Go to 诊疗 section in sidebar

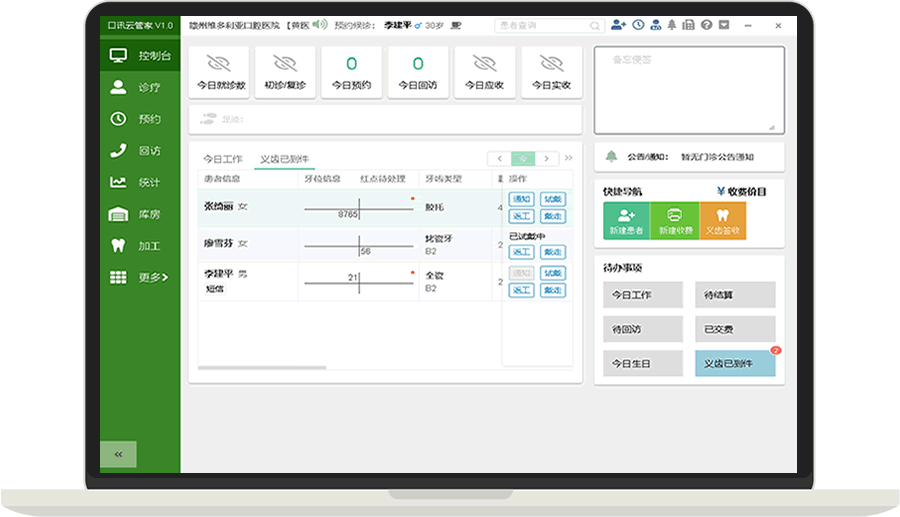click(140, 87)
